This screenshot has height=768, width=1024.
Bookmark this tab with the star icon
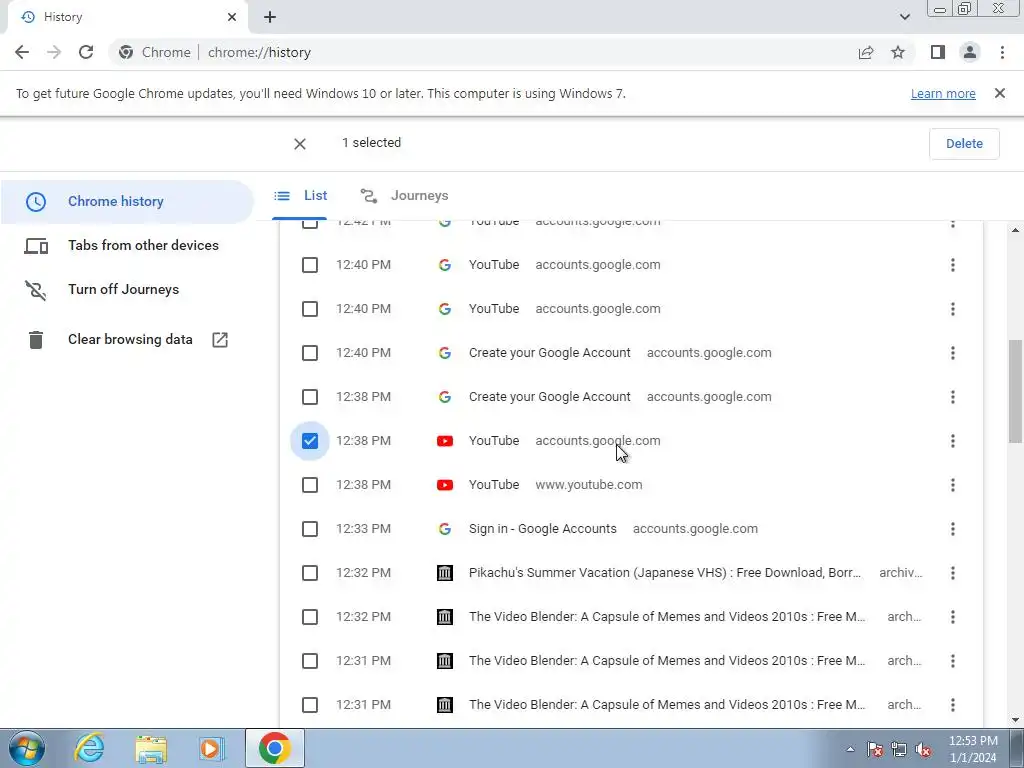pyautogui.click(x=898, y=52)
